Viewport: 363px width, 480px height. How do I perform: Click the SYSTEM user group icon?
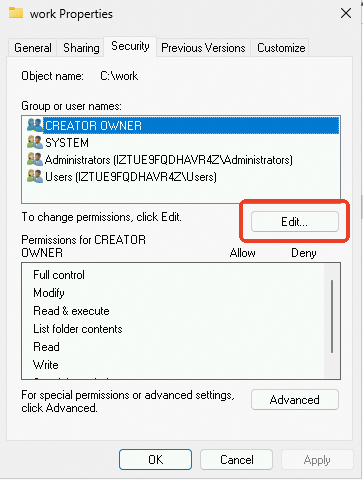[35, 142]
